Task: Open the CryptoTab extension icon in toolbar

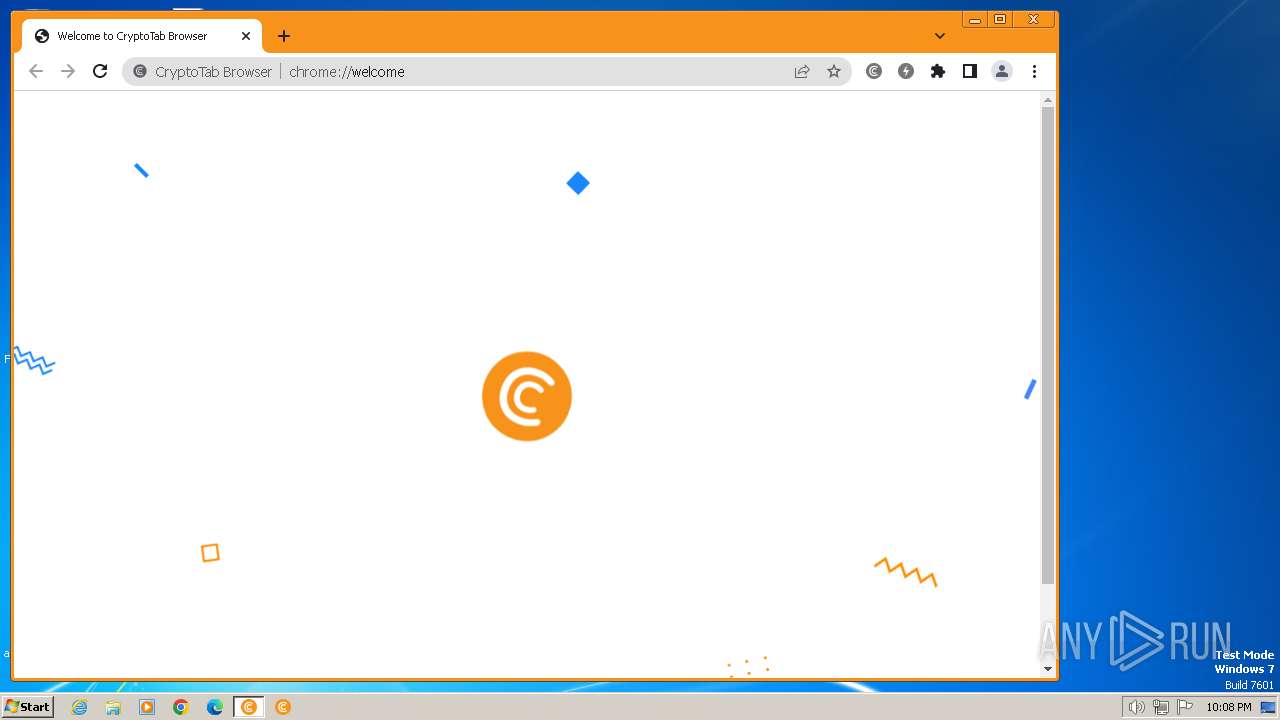Action: pyautogui.click(x=874, y=71)
